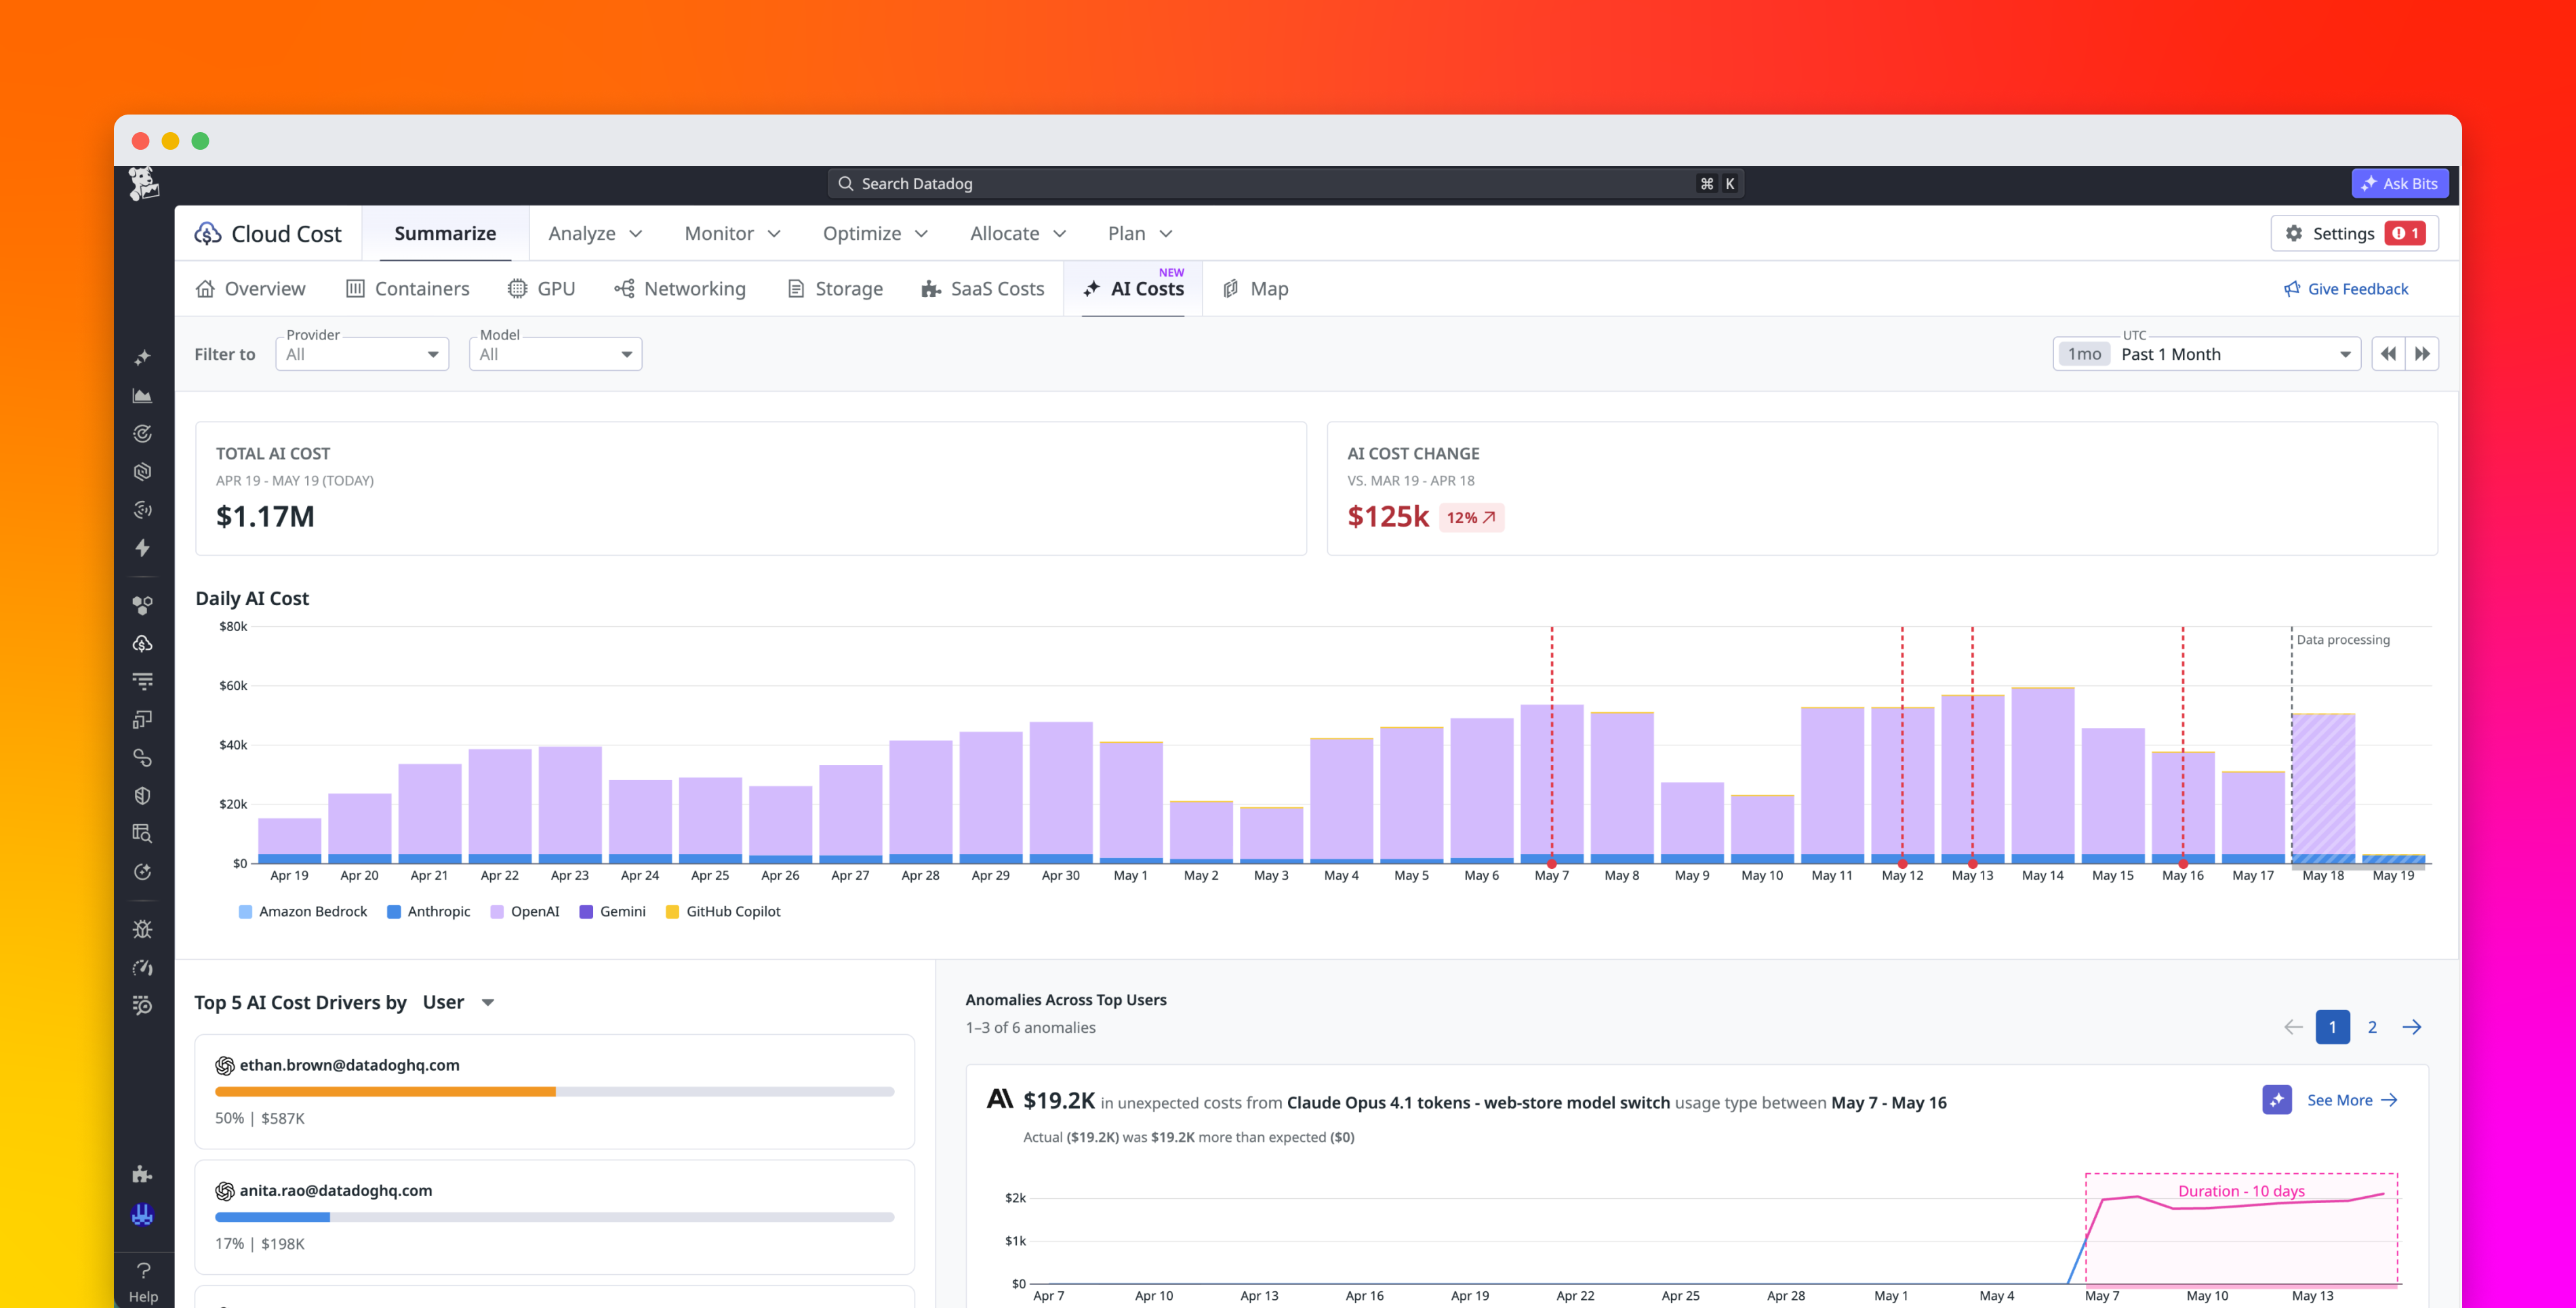Click the Ask Bits button
The width and height of the screenshot is (2576, 1308).
[x=2400, y=184]
